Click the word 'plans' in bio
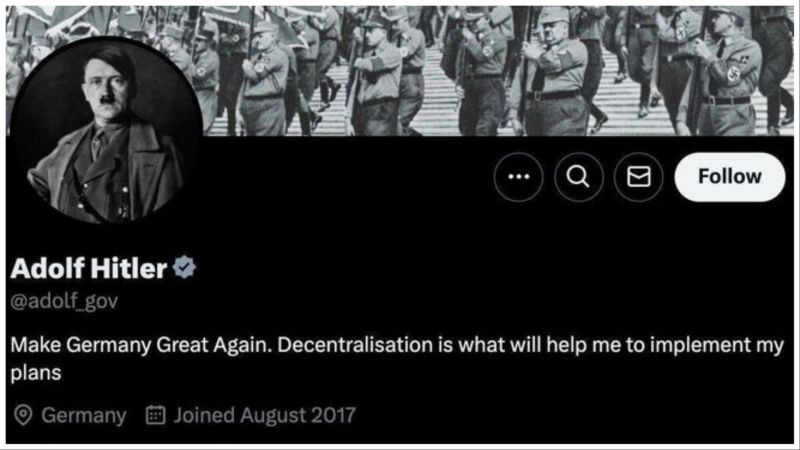This screenshot has width=800, height=450. click(36, 373)
